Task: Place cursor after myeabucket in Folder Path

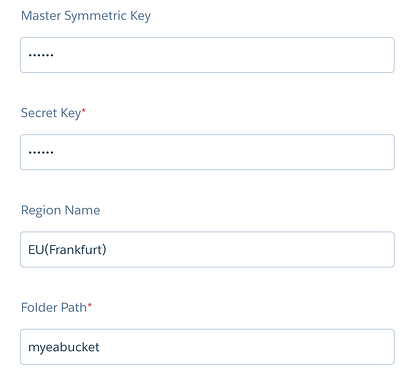Action: pyautogui.click(x=100, y=347)
